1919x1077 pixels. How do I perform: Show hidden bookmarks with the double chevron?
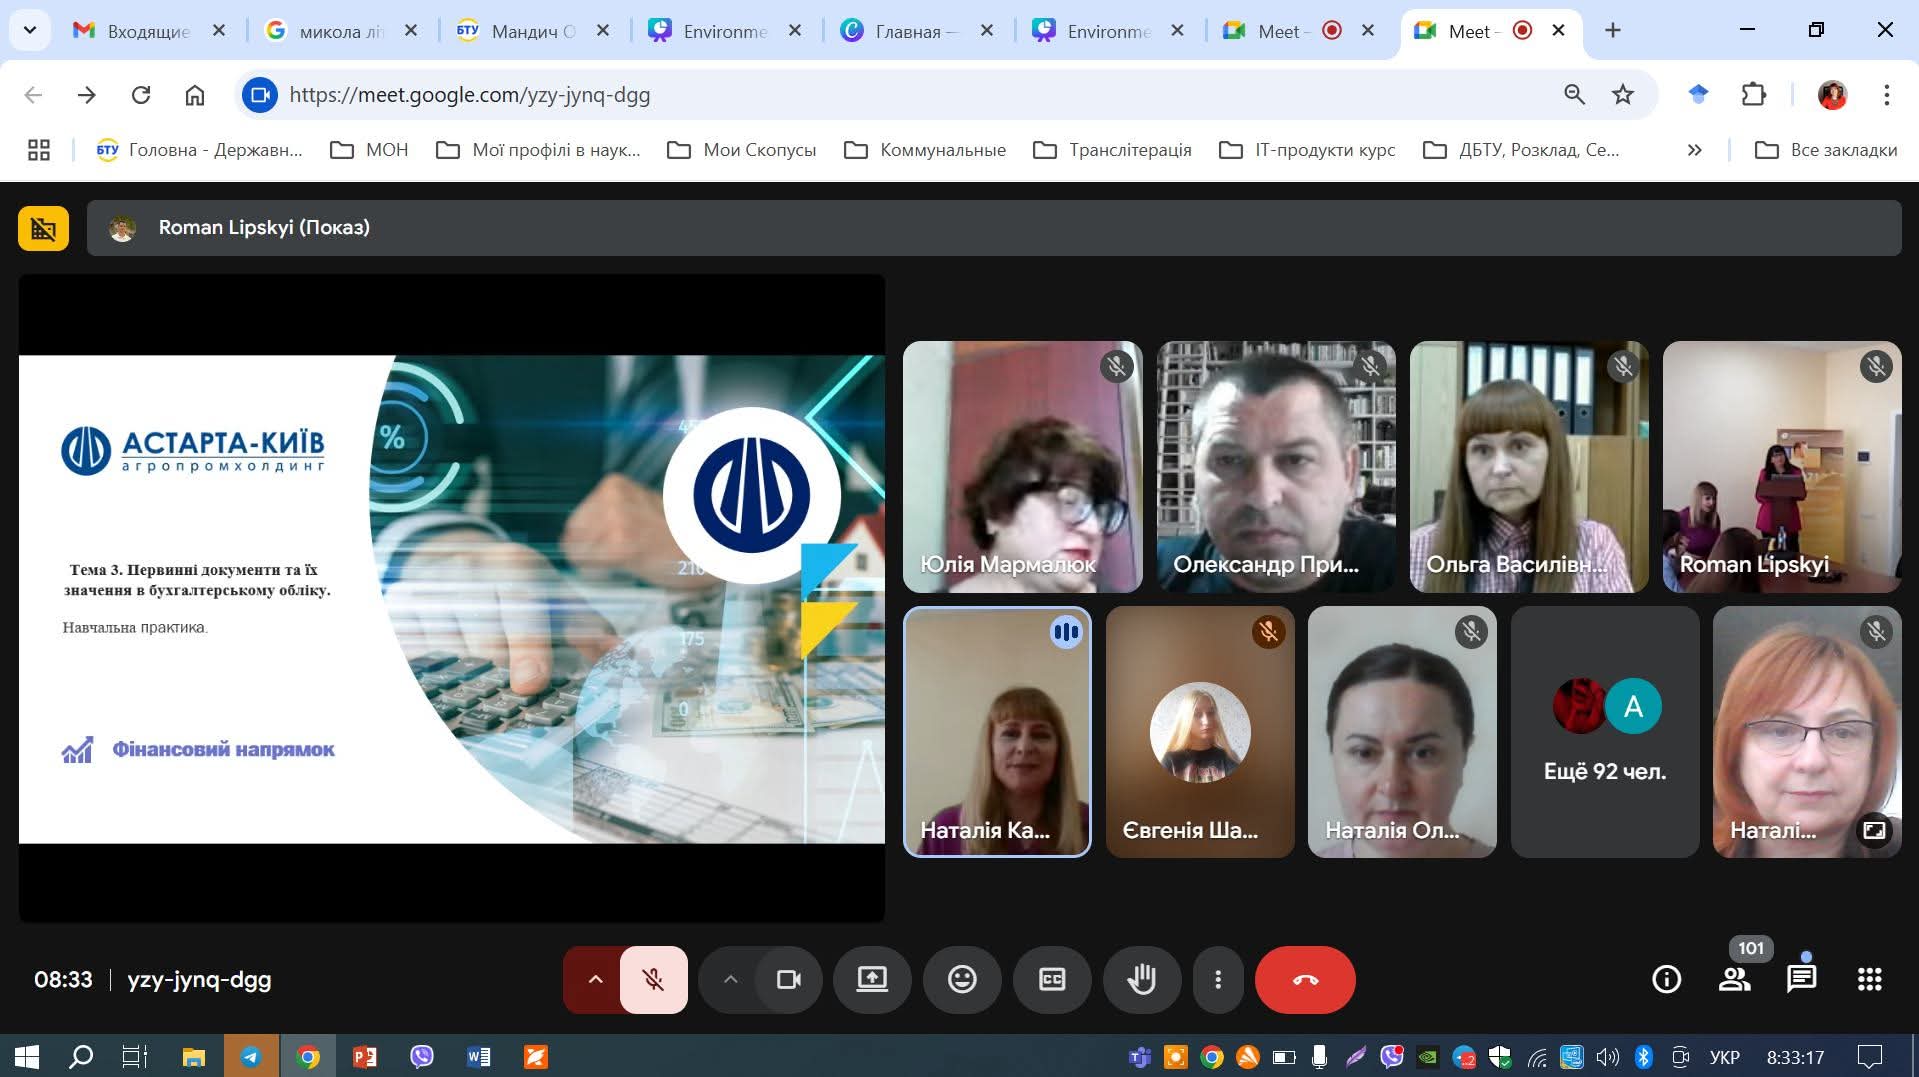1694,150
